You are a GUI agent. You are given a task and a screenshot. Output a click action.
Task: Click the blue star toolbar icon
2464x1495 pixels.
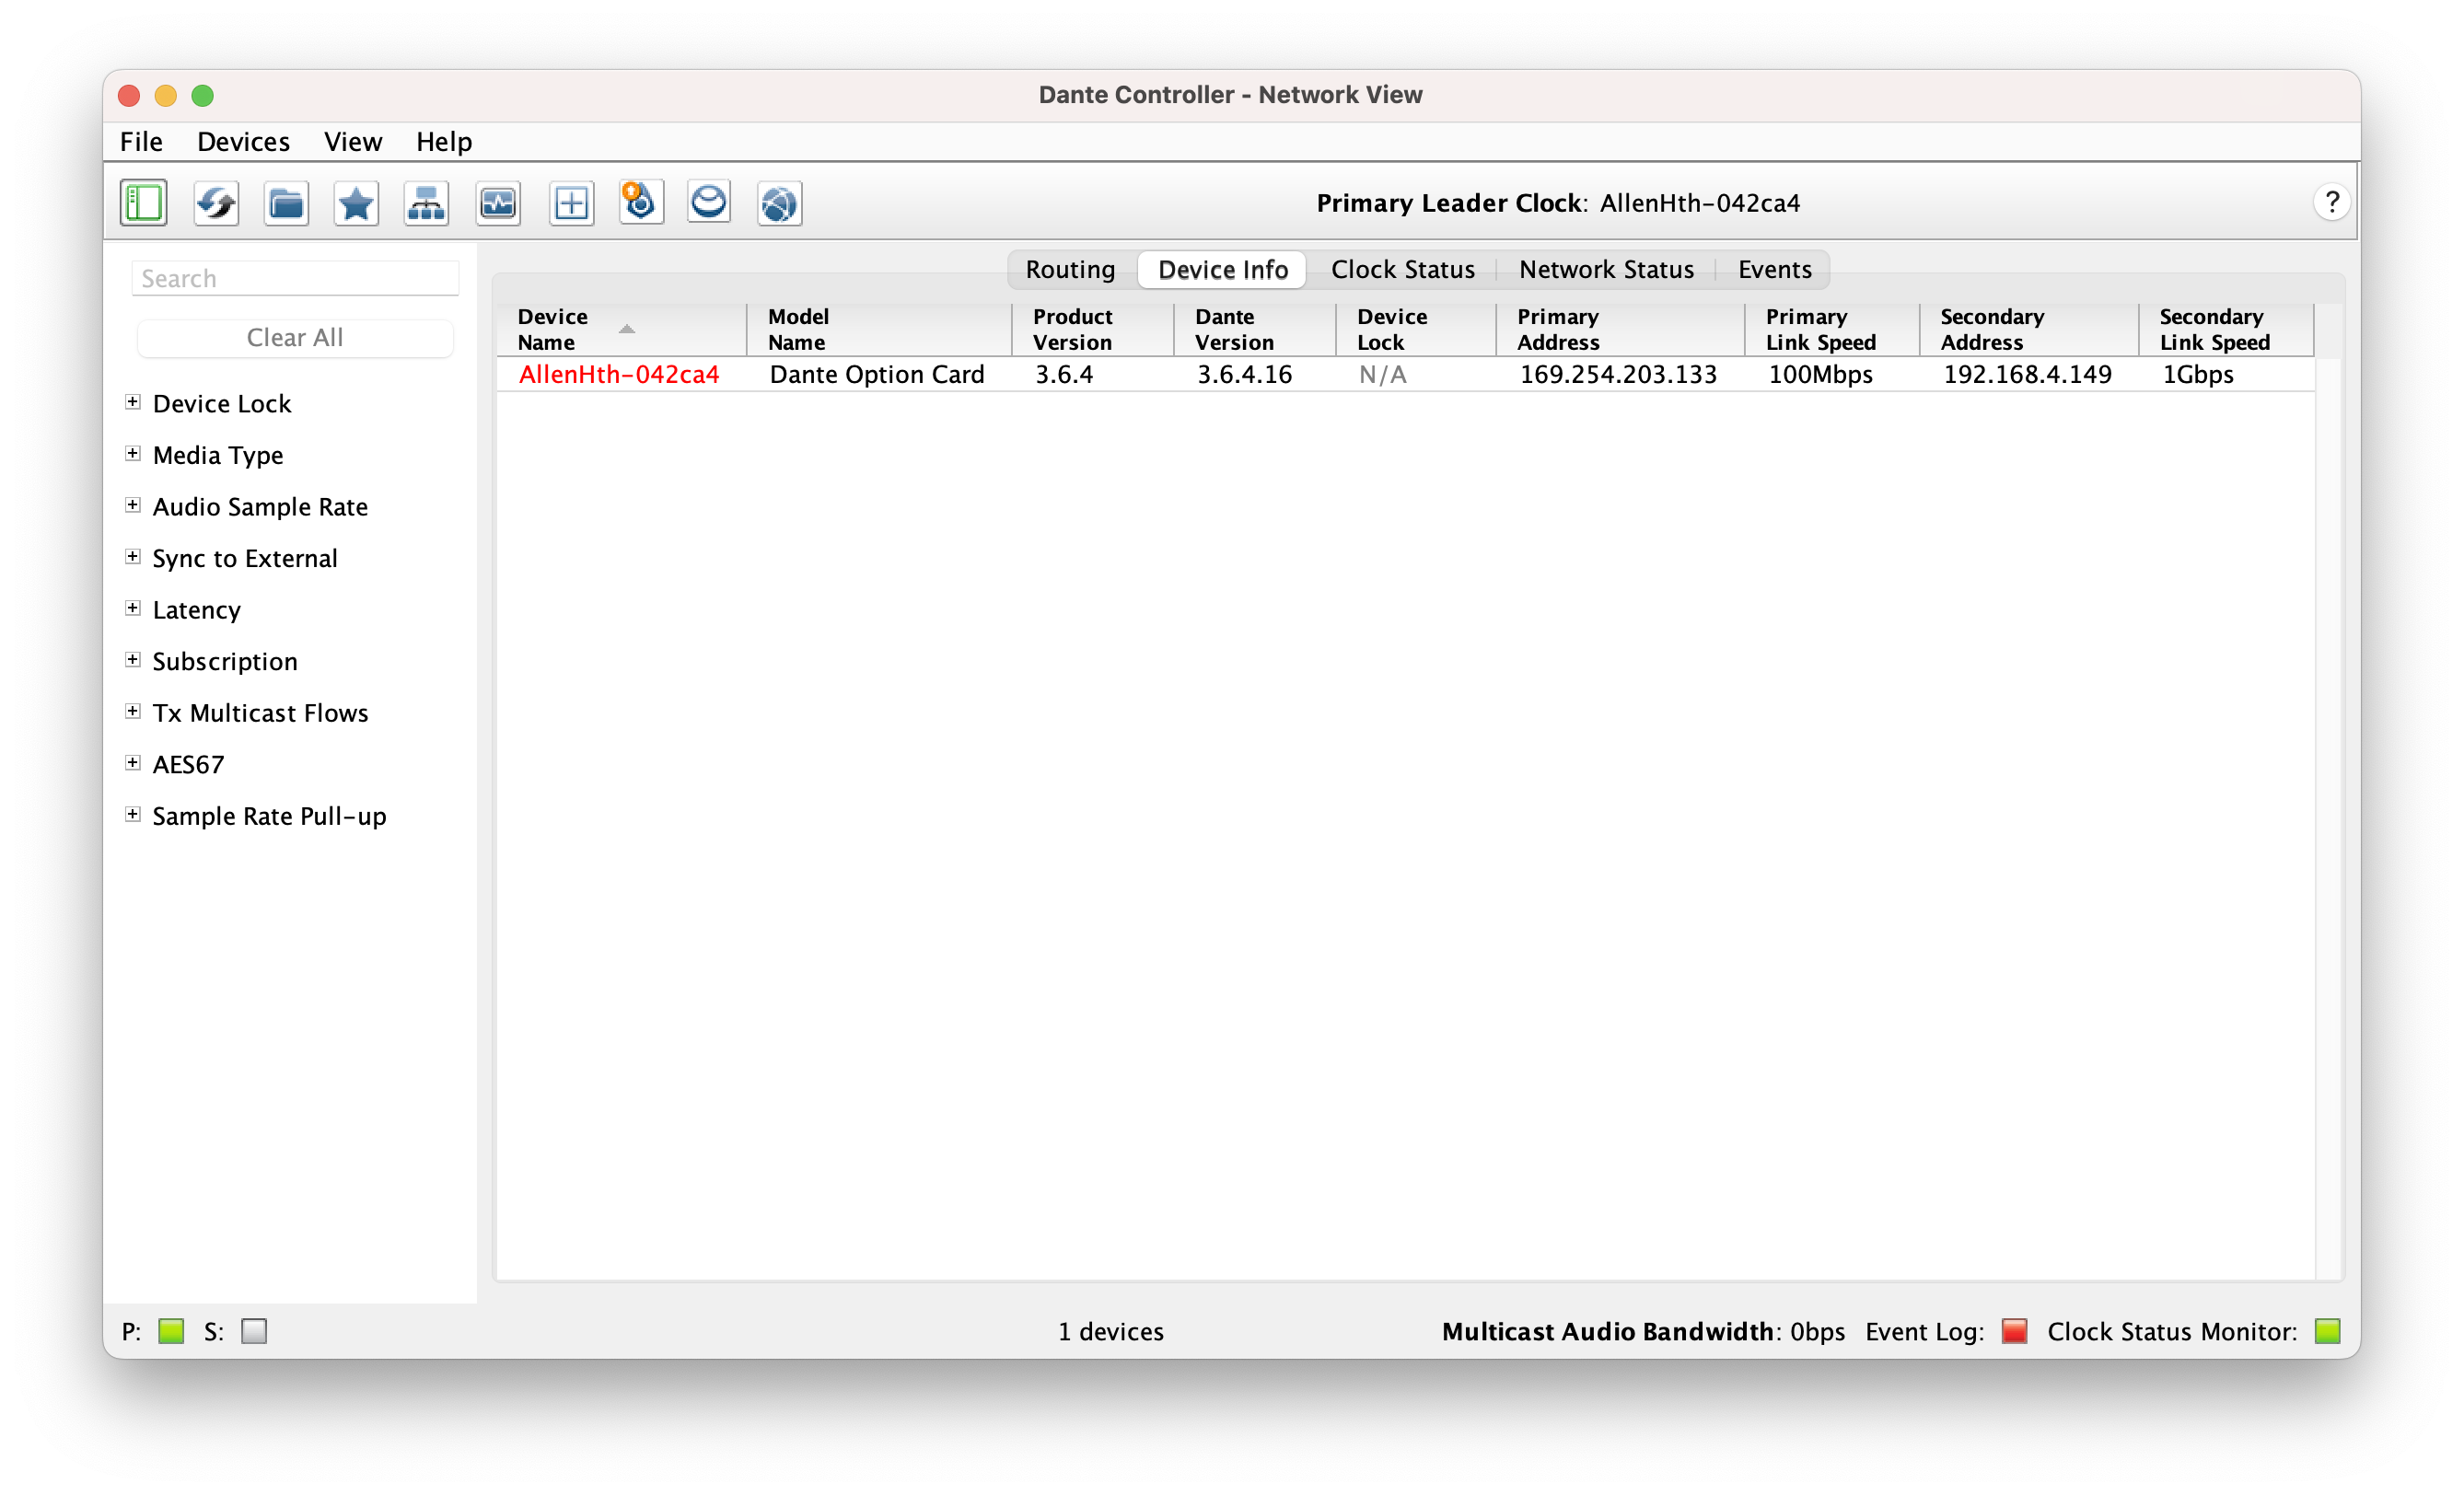coord(356,203)
